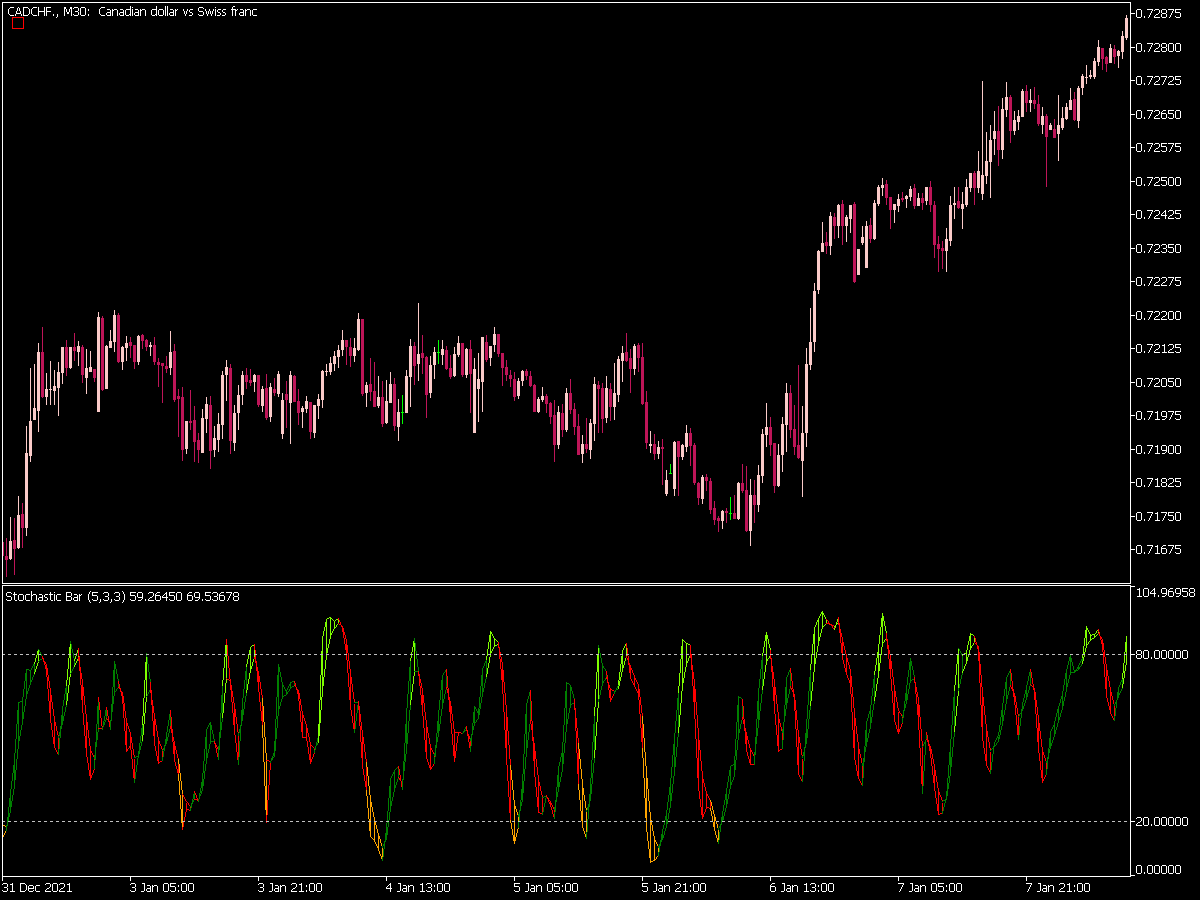Click the '3 Jan 21:00' time label
1200x900 pixels.
[290, 887]
